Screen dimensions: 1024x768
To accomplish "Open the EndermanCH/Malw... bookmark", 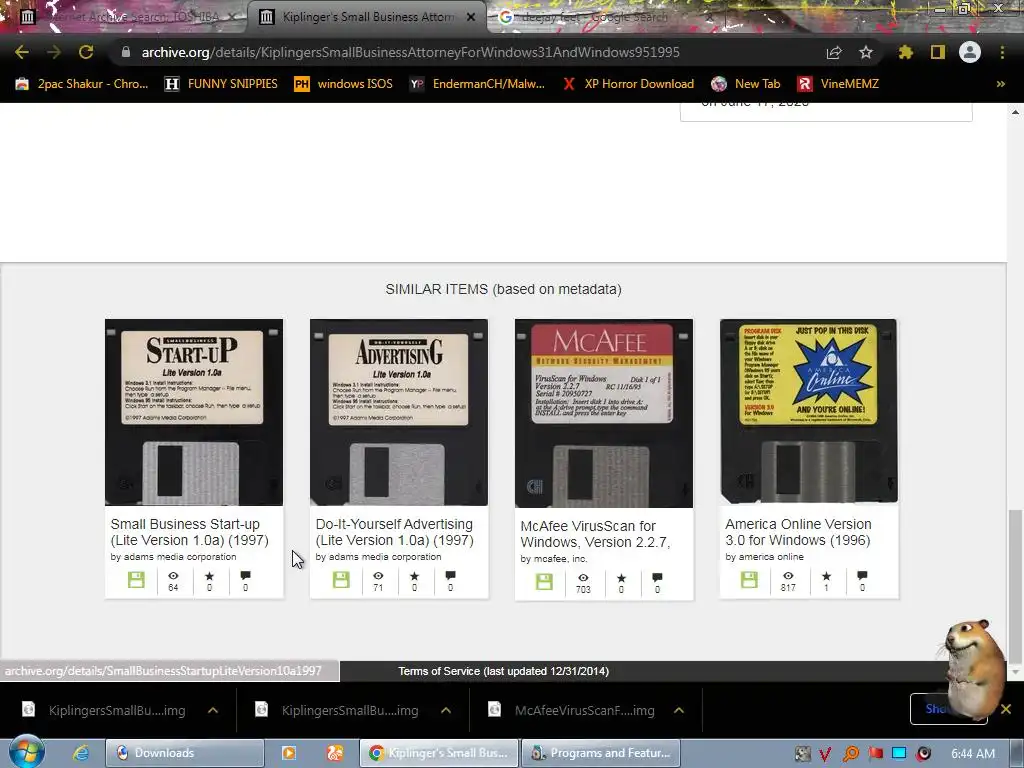I will pos(477,84).
